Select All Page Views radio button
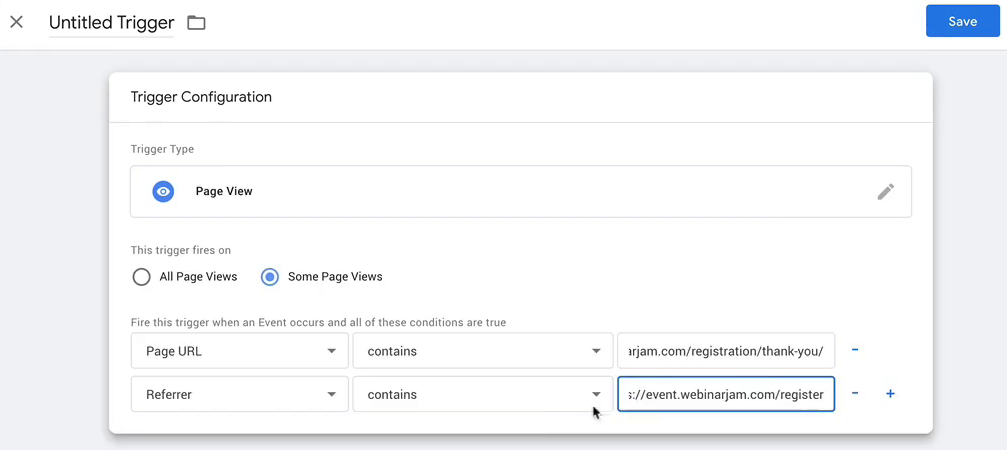This screenshot has width=1007, height=450. tap(141, 277)
